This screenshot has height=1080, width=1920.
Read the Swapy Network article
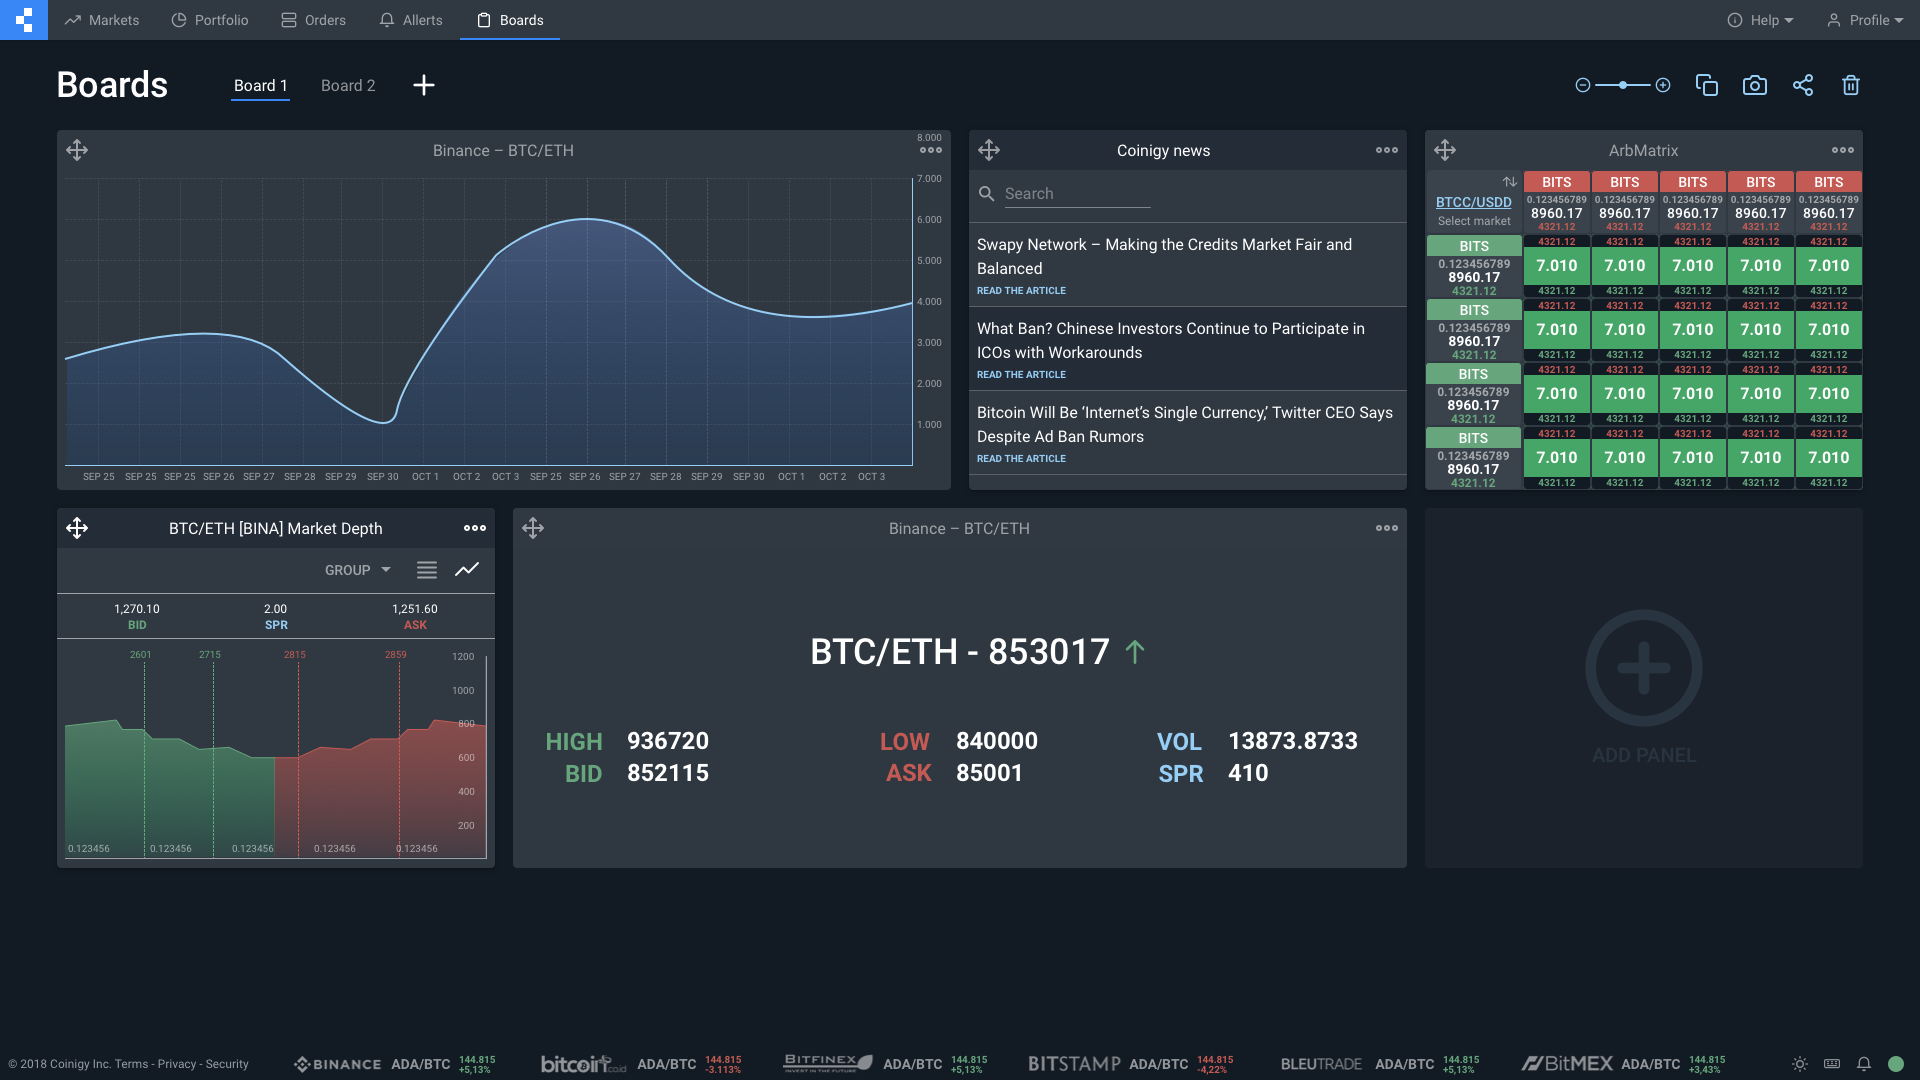pyautogui.click(x=1021, y=291)
